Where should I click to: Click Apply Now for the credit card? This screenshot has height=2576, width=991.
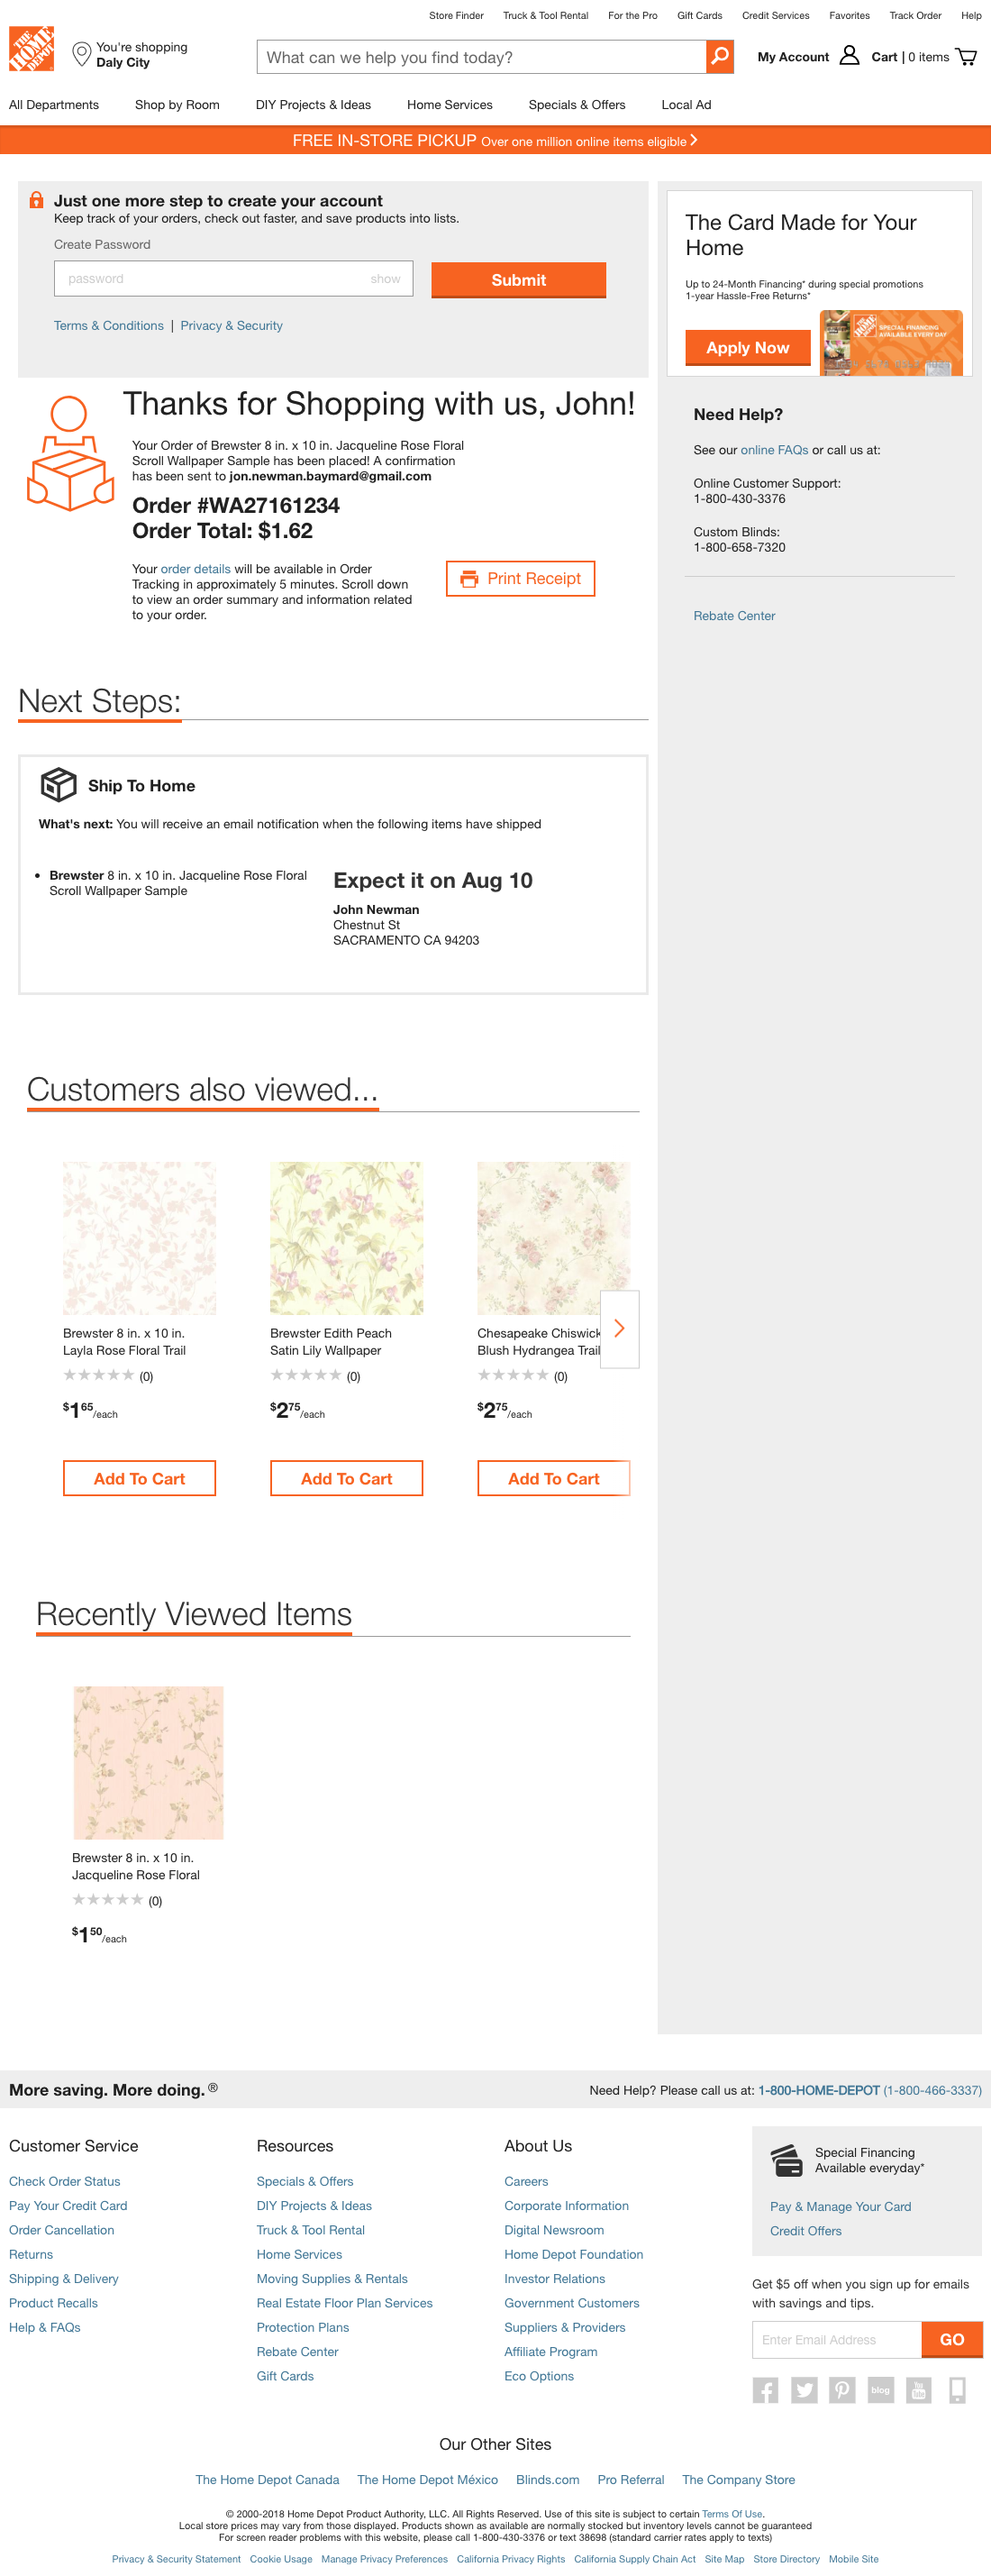[748, 347]
